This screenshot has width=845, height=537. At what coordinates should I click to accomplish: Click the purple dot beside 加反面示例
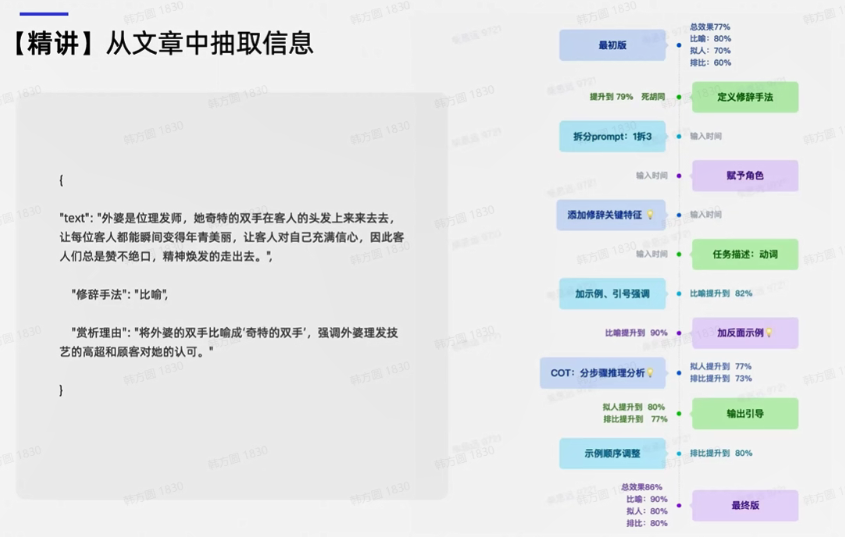(679, 333)
